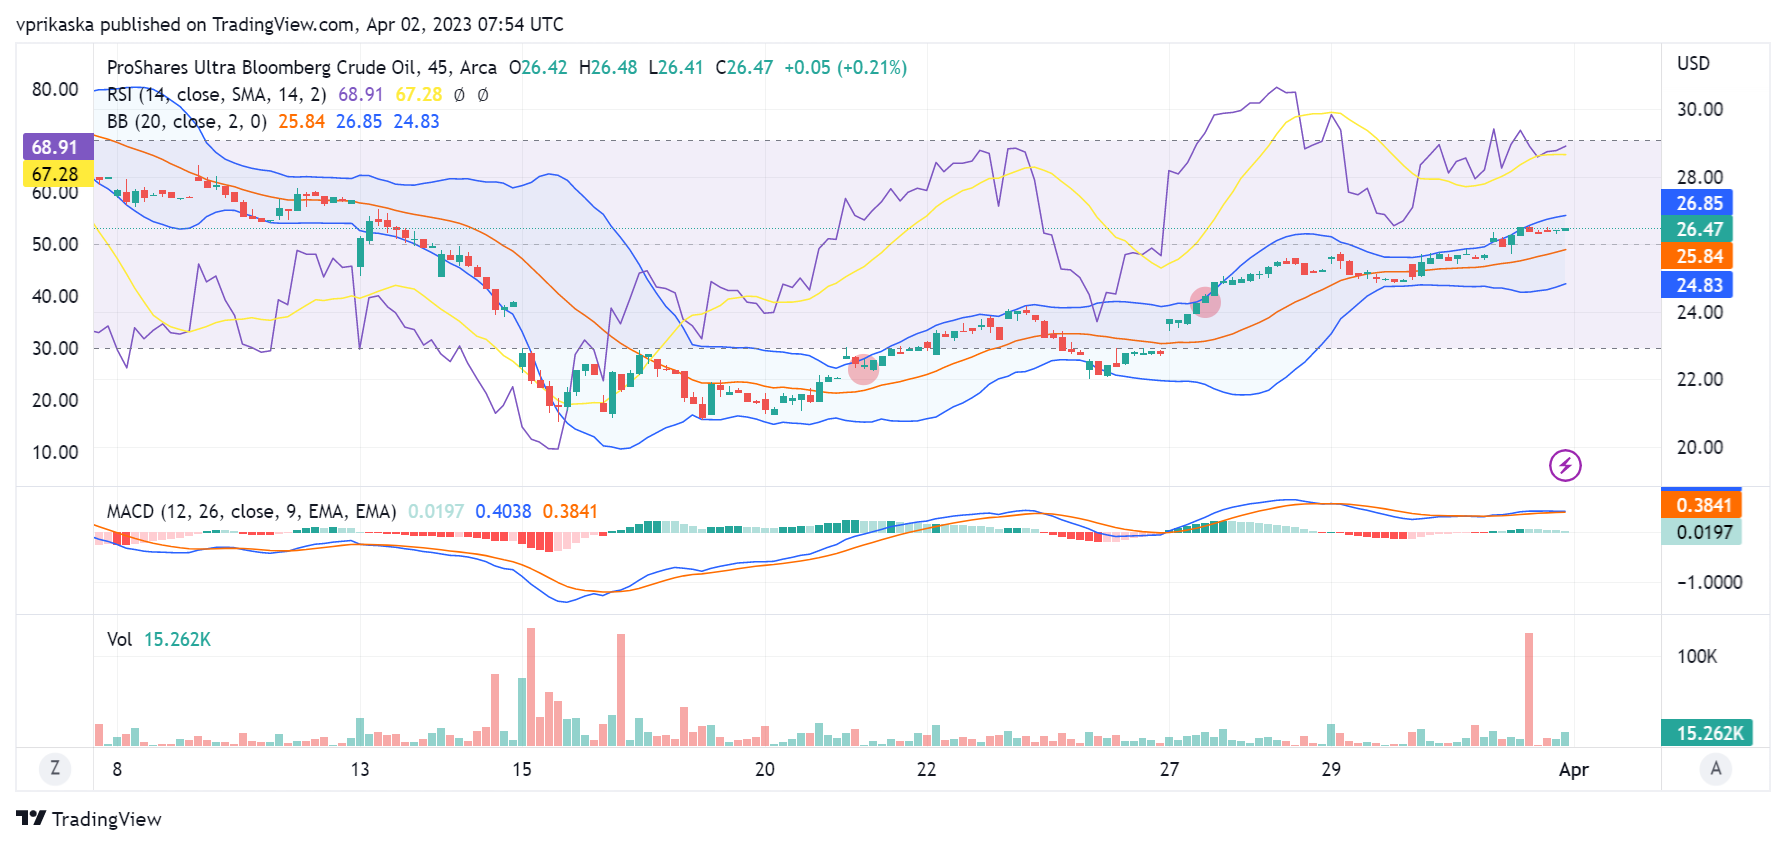Click the Apr label on time axis
Screen dimensions: 1786x846
pyautogui.click(x=1574, y=769)
